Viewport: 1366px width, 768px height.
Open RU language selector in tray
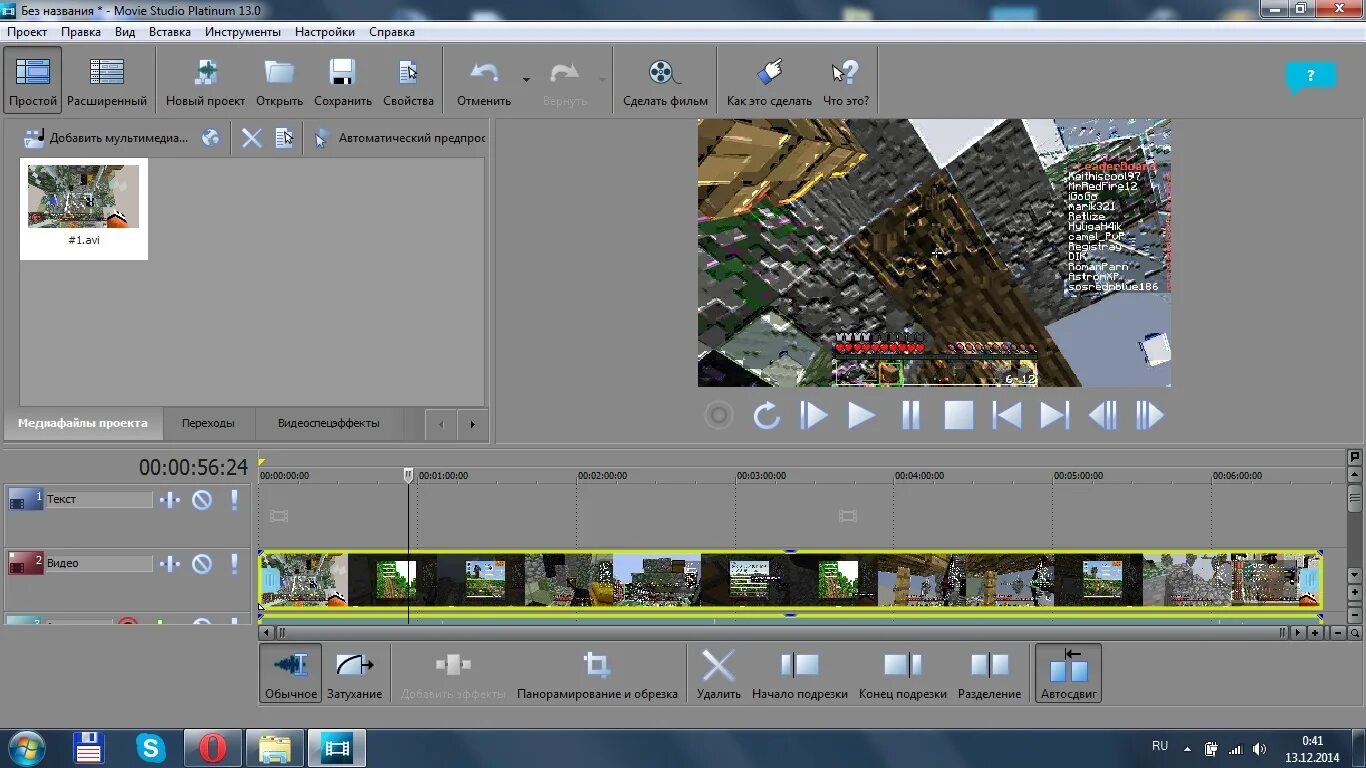coord(1160,746)
